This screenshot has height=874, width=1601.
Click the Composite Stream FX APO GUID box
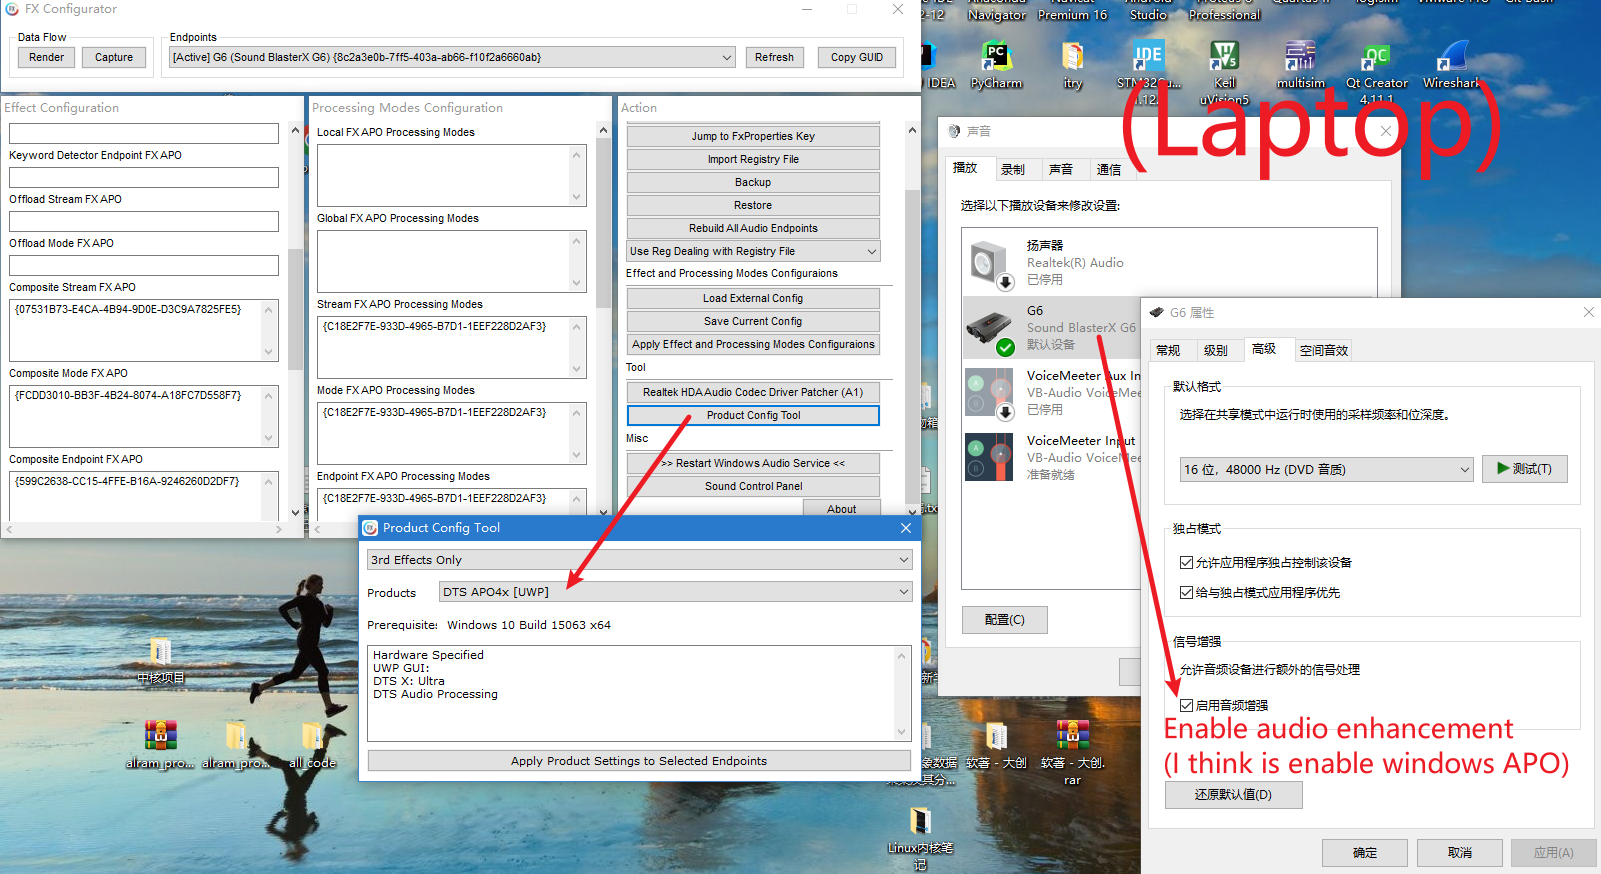(144, 330)
